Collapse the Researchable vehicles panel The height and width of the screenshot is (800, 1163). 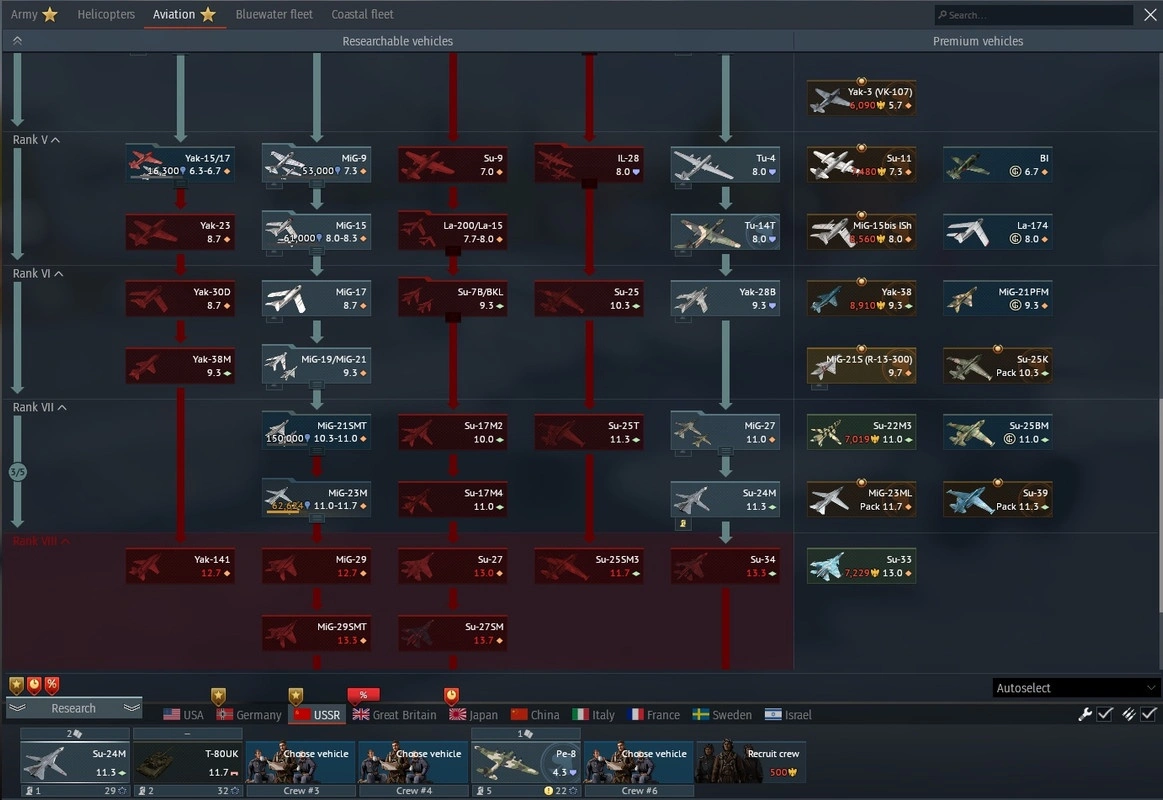(x=17, y=41)
